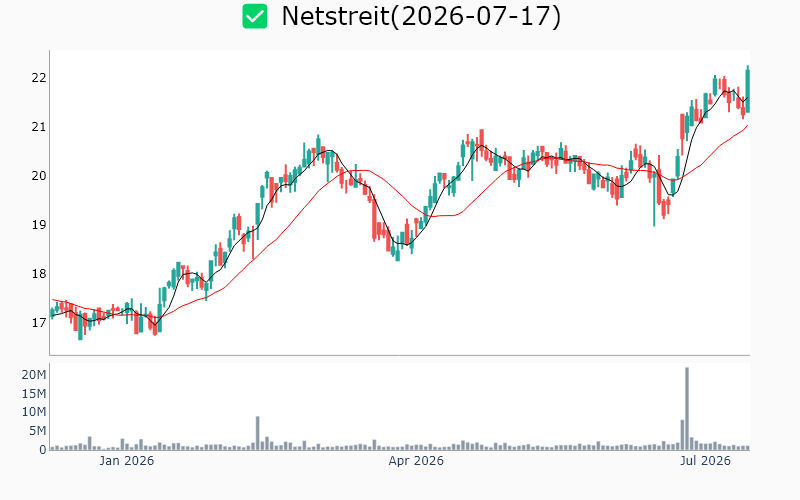Click the 18 price axis label
The height and width of the screenshot is (500, 800).
pyautogui.click(x=39, y=274)
